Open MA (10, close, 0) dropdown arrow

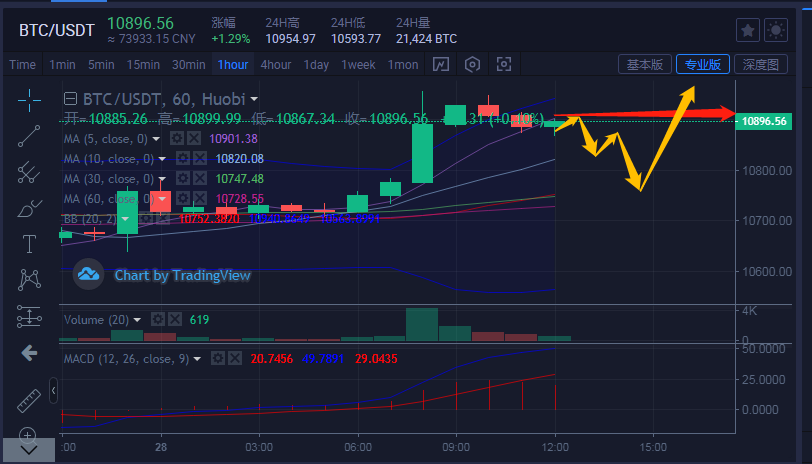click(x=162, y=159)
